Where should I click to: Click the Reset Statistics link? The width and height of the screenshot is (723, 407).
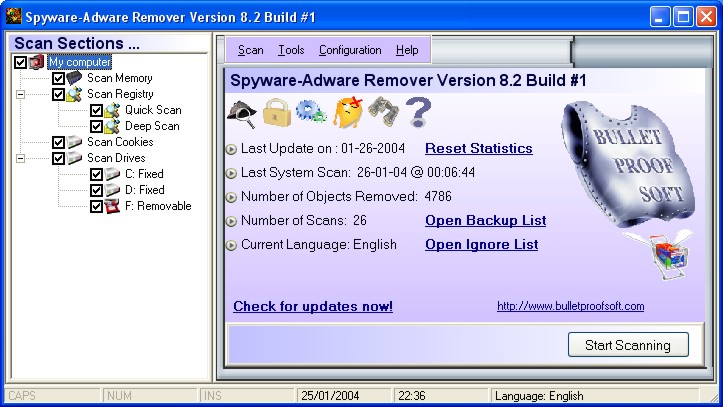click(x=479, y=148)
